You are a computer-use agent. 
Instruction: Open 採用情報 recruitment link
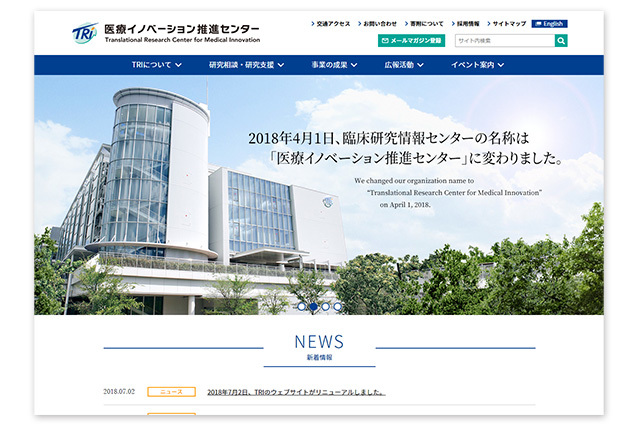[466, 24]
